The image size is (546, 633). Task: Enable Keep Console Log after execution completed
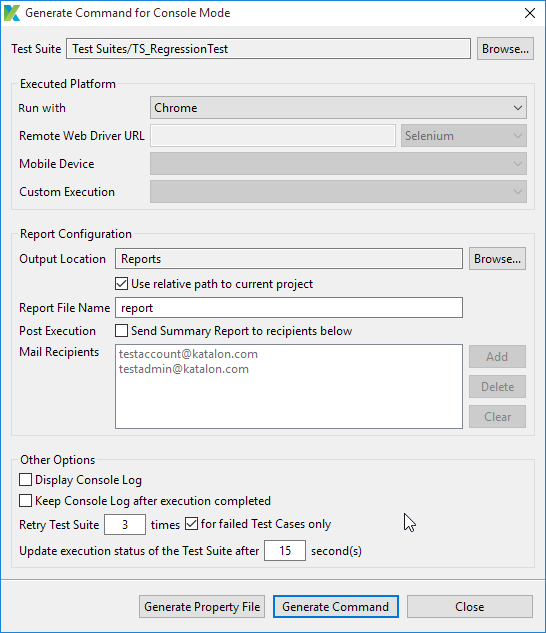tap(25, 501)
